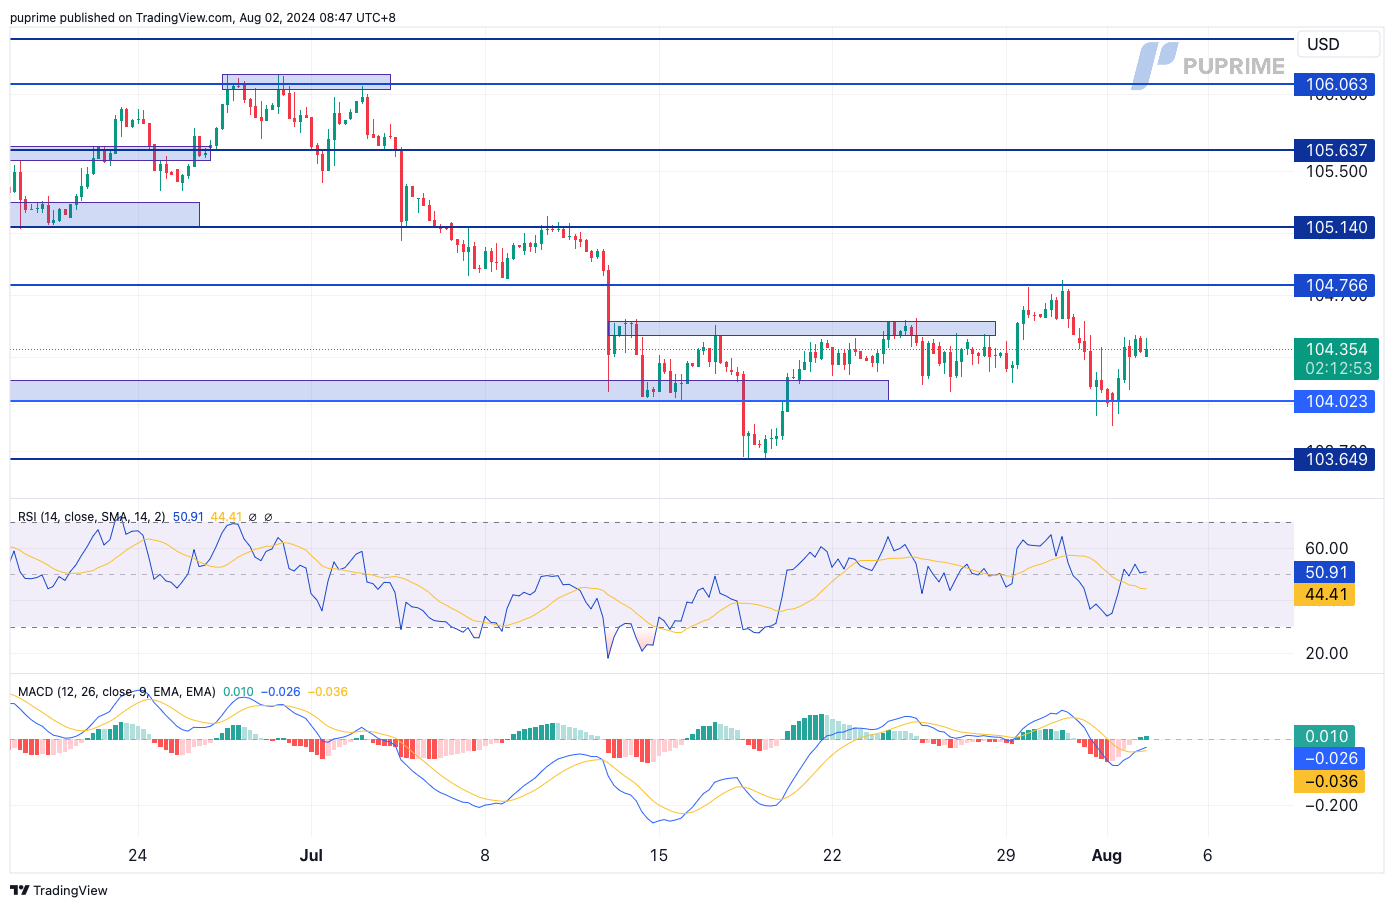Click the first null symbol in RSI legend
This screenshot has height=908, width=1394.
point(253,517)
